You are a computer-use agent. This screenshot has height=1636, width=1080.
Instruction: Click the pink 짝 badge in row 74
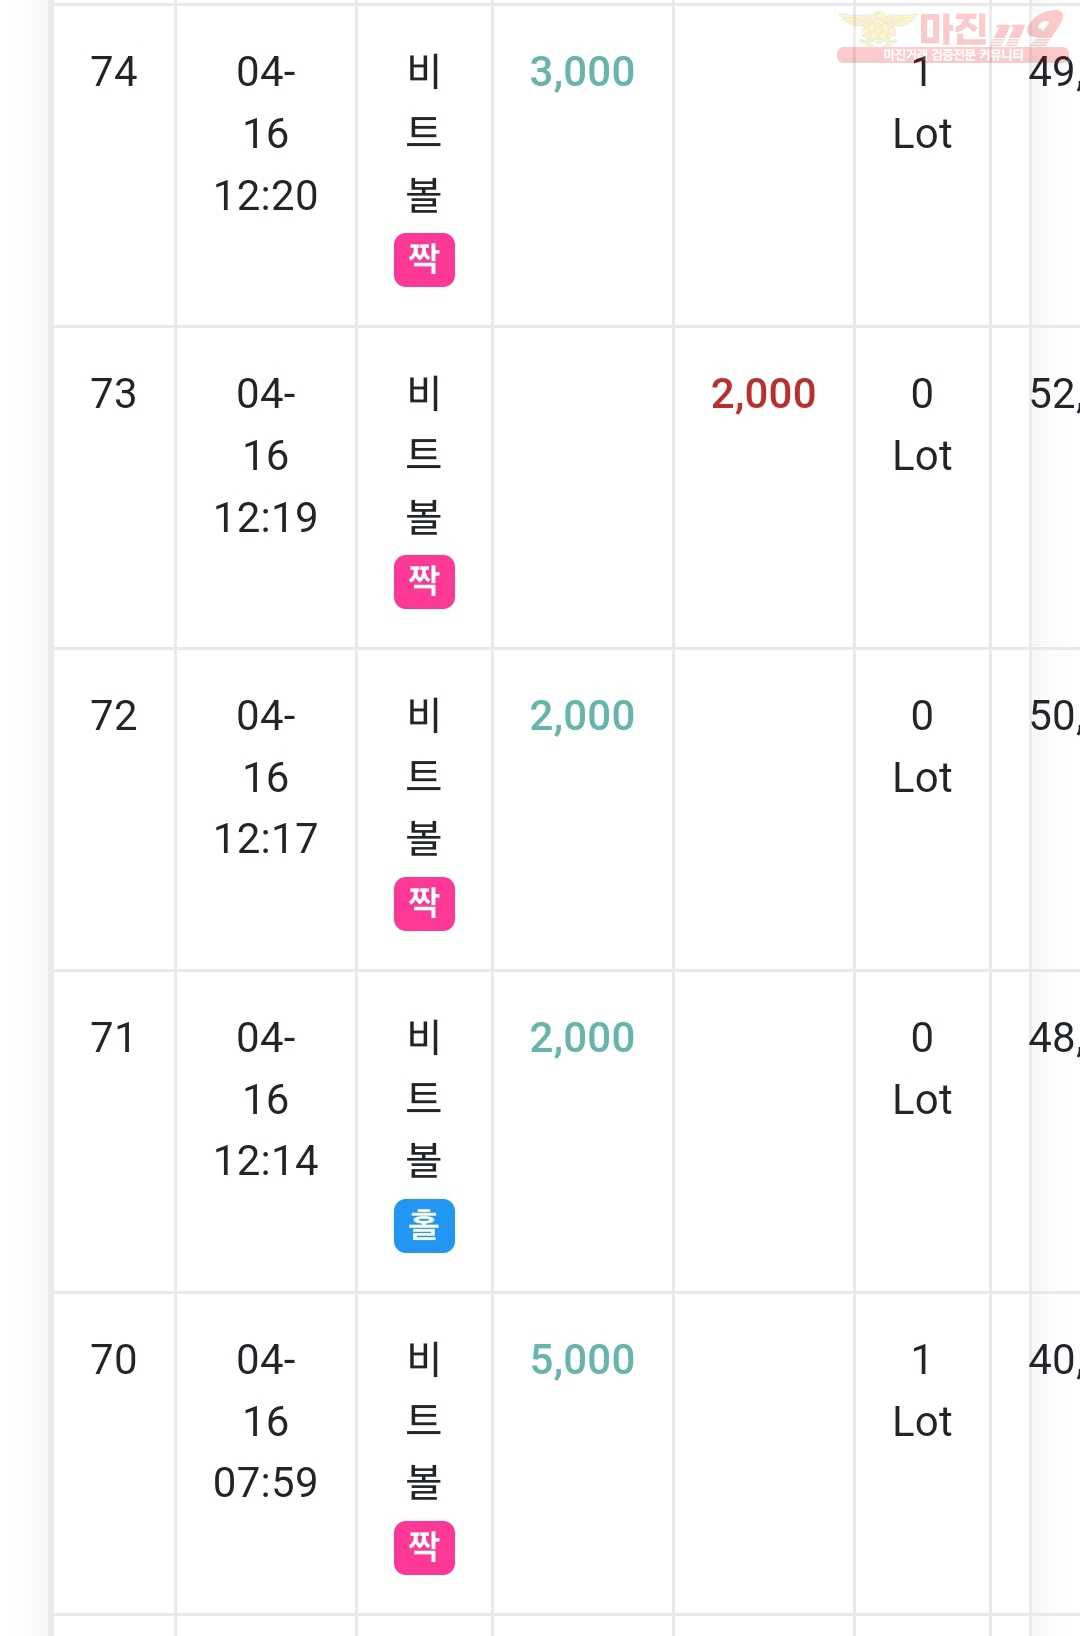coord(424,260)
